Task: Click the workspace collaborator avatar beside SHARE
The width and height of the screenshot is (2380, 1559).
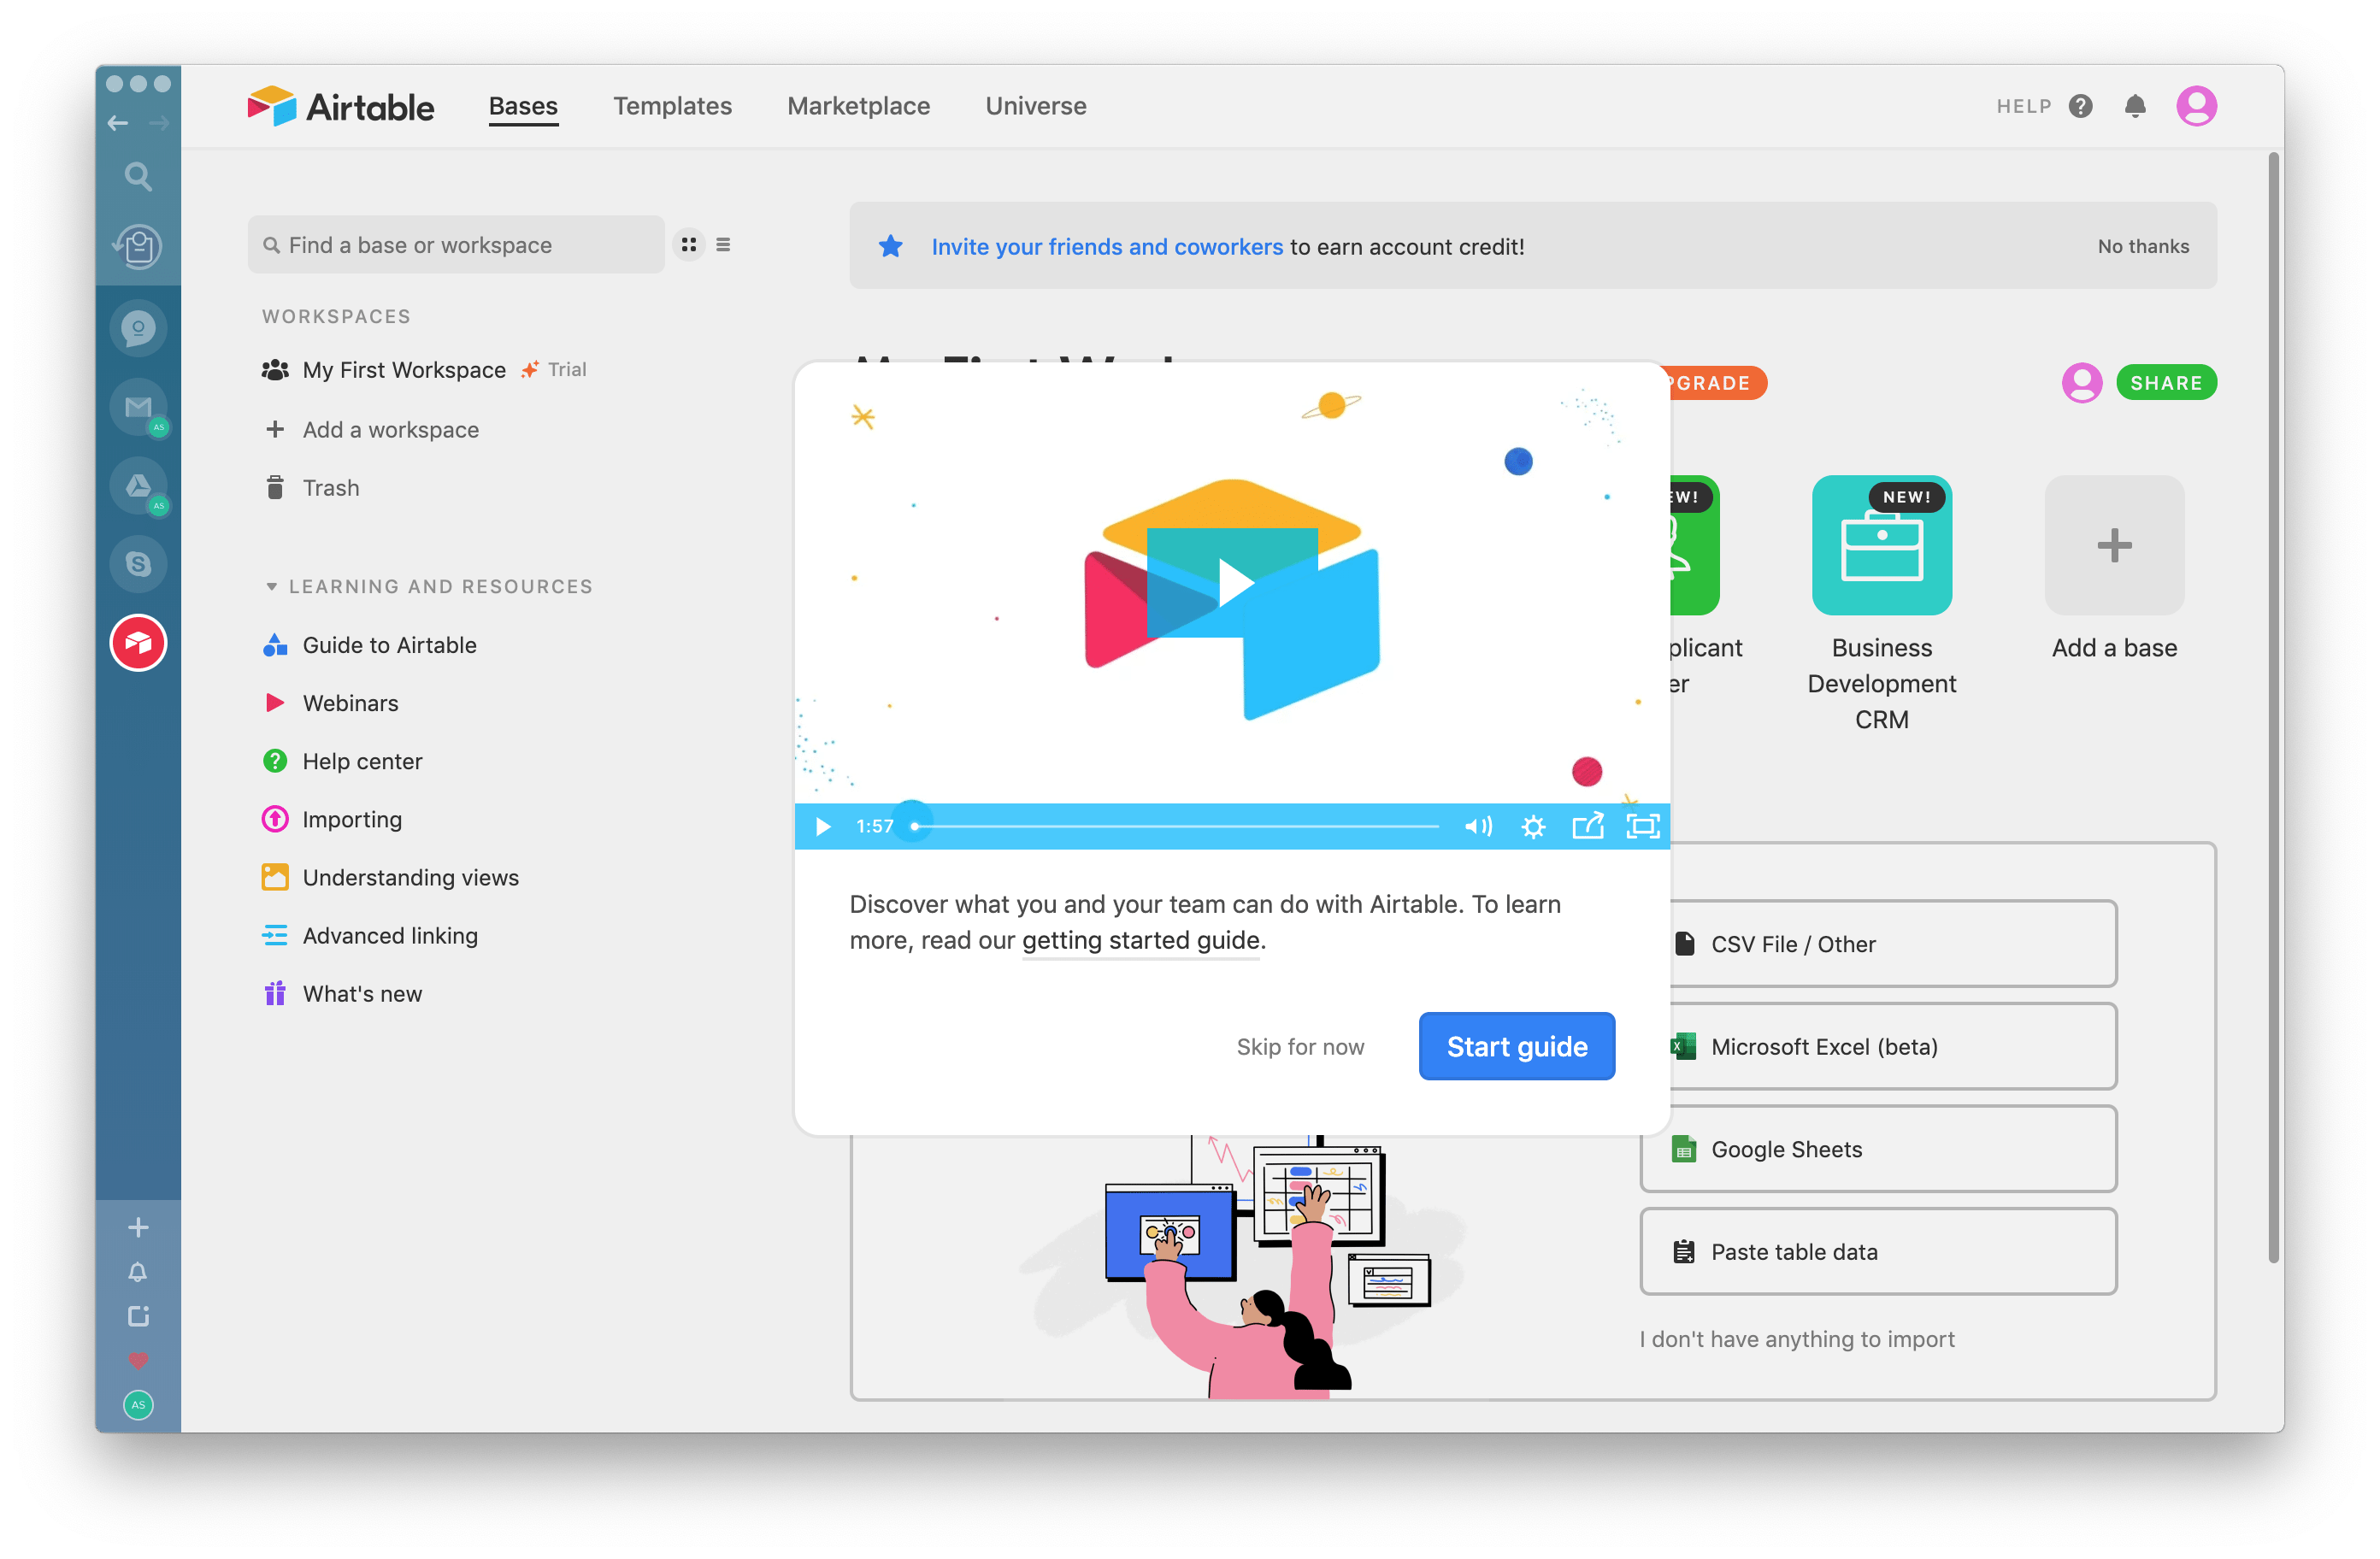Action: (x=2082, y=383)
